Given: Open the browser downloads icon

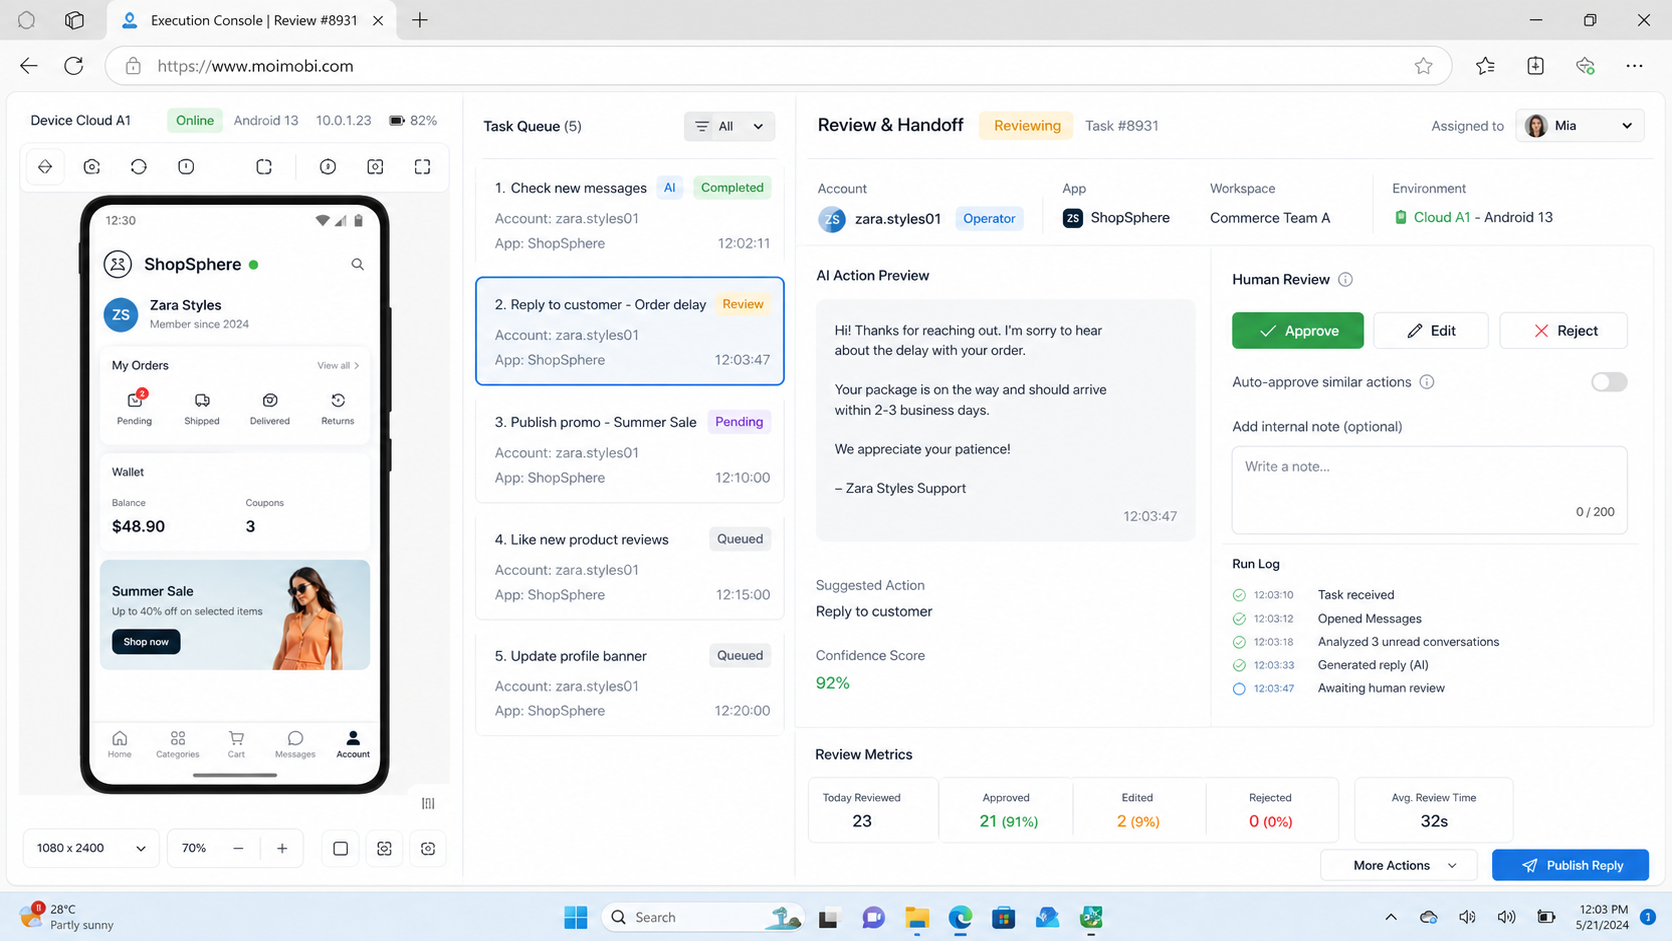Looking at the screenshot, I should [1536, 66].
